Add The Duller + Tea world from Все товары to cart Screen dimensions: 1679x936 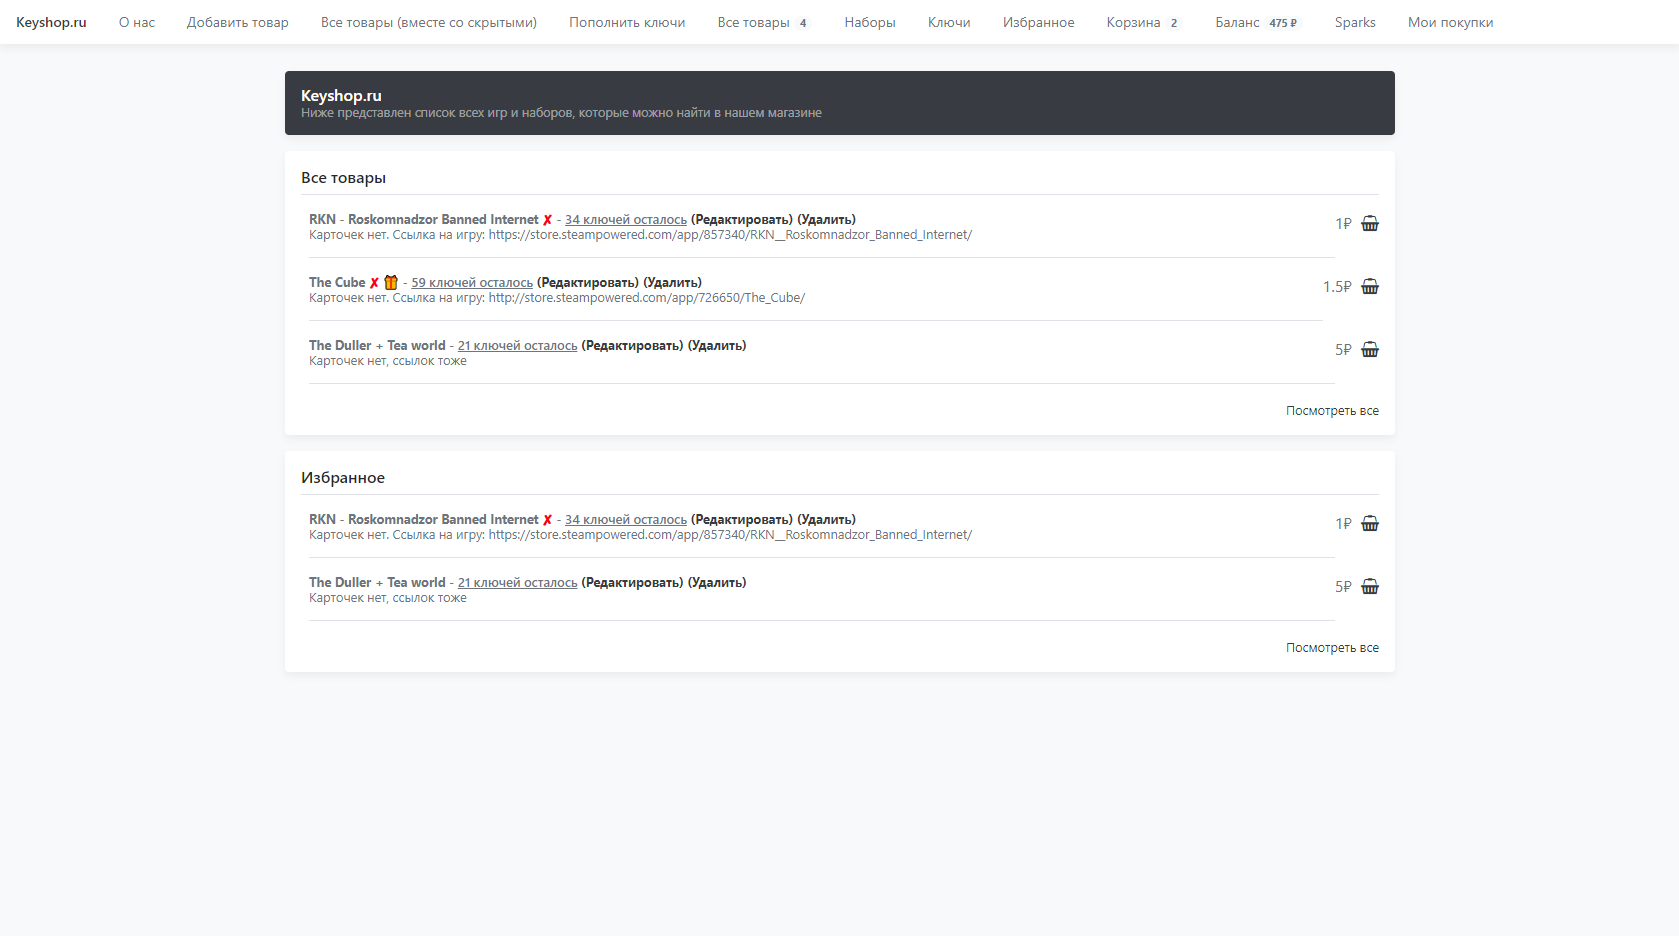(1369, 350)
